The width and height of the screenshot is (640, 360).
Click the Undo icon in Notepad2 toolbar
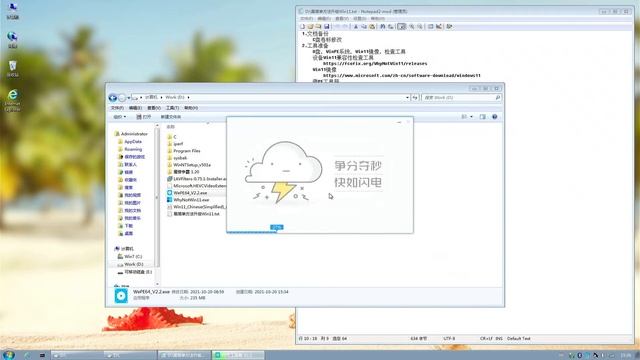[337, 27]
